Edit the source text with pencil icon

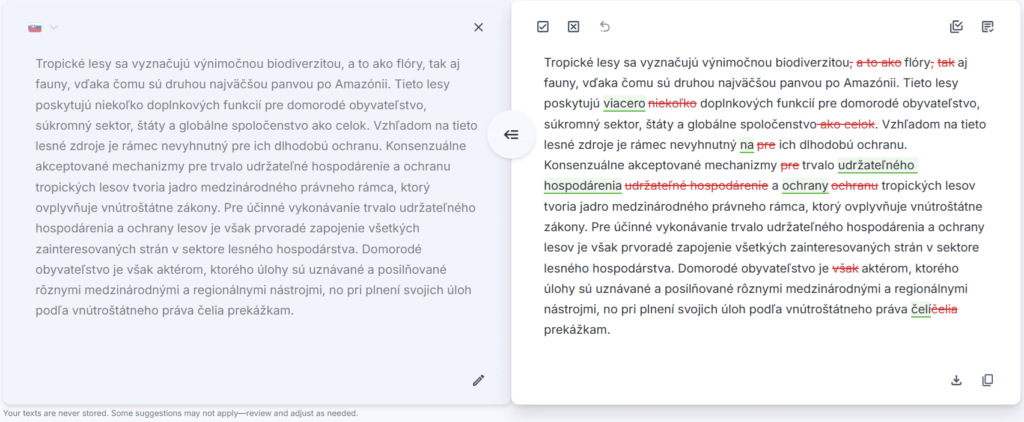478,380
